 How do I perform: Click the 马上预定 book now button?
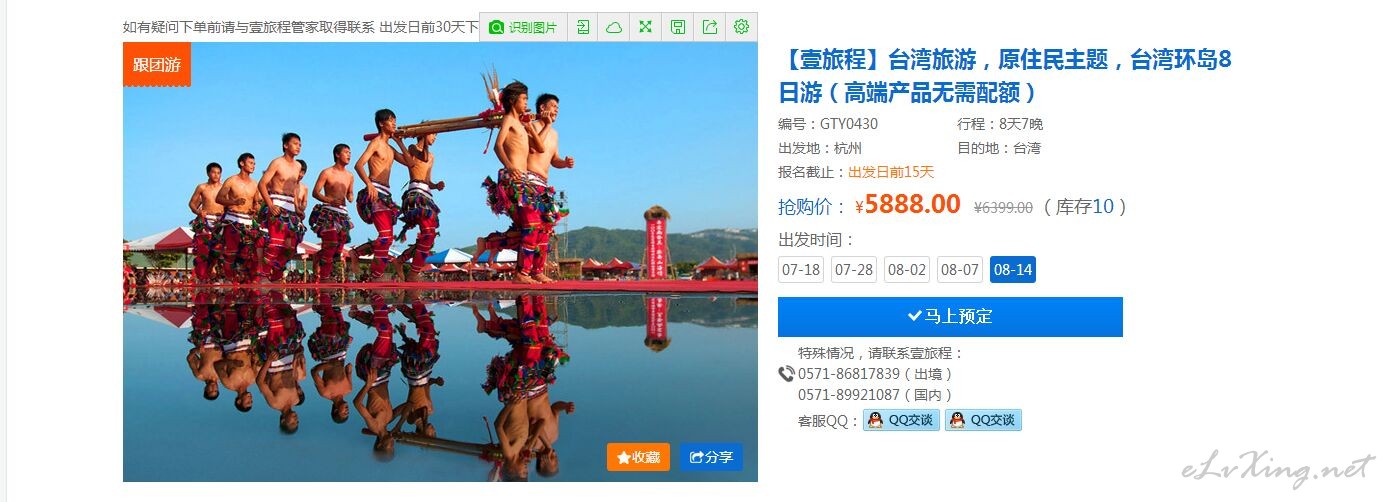950,317
